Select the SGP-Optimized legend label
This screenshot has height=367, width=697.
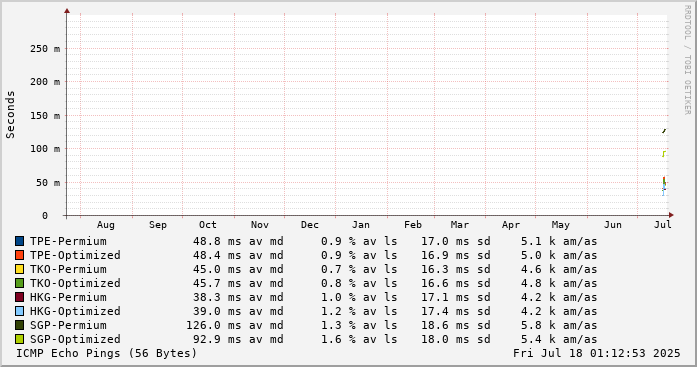pyautogui.click(x=75, y=339)
